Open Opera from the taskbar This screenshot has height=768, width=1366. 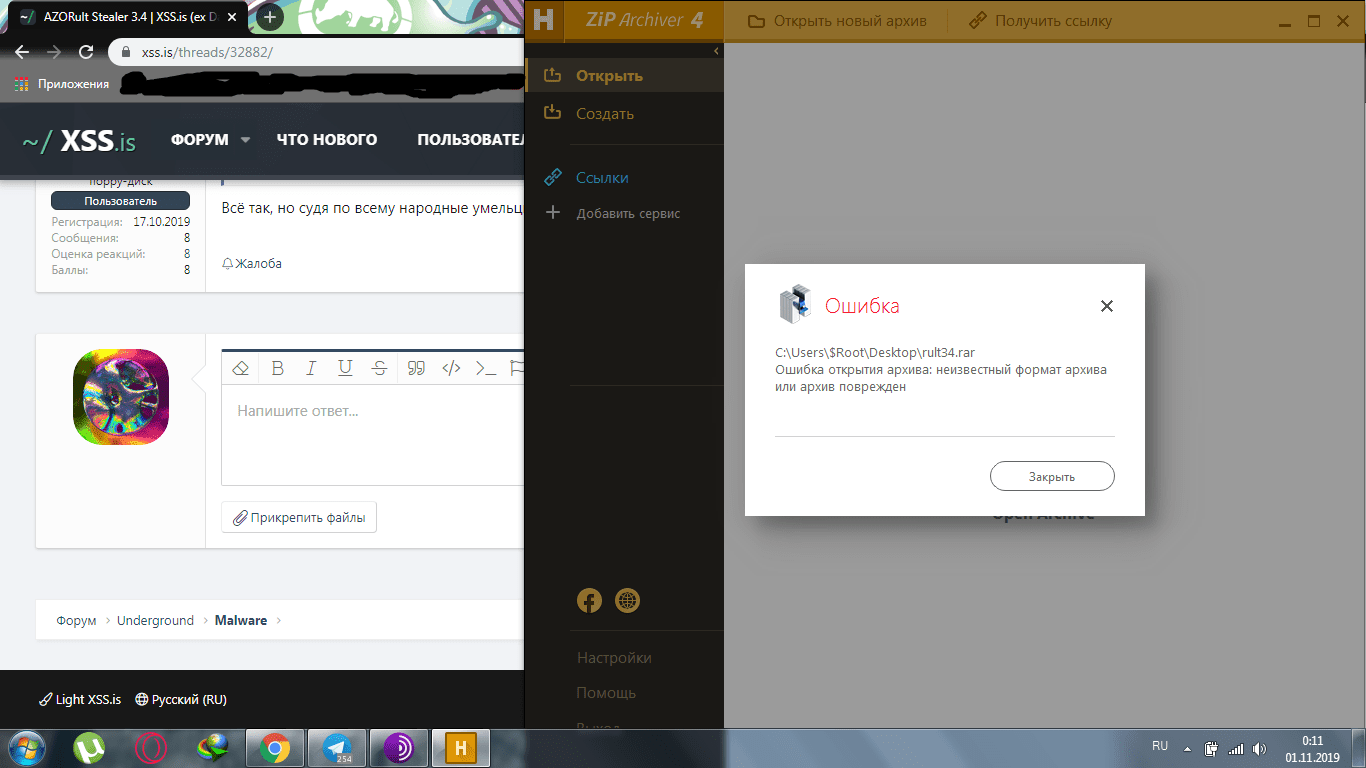coord(152,747)
